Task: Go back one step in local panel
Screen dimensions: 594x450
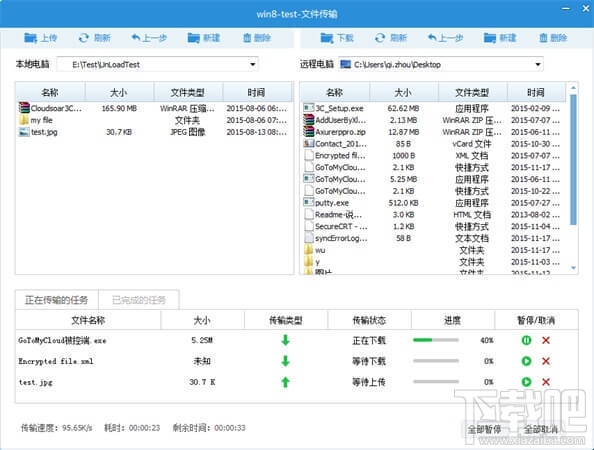Action: point(149,38)
